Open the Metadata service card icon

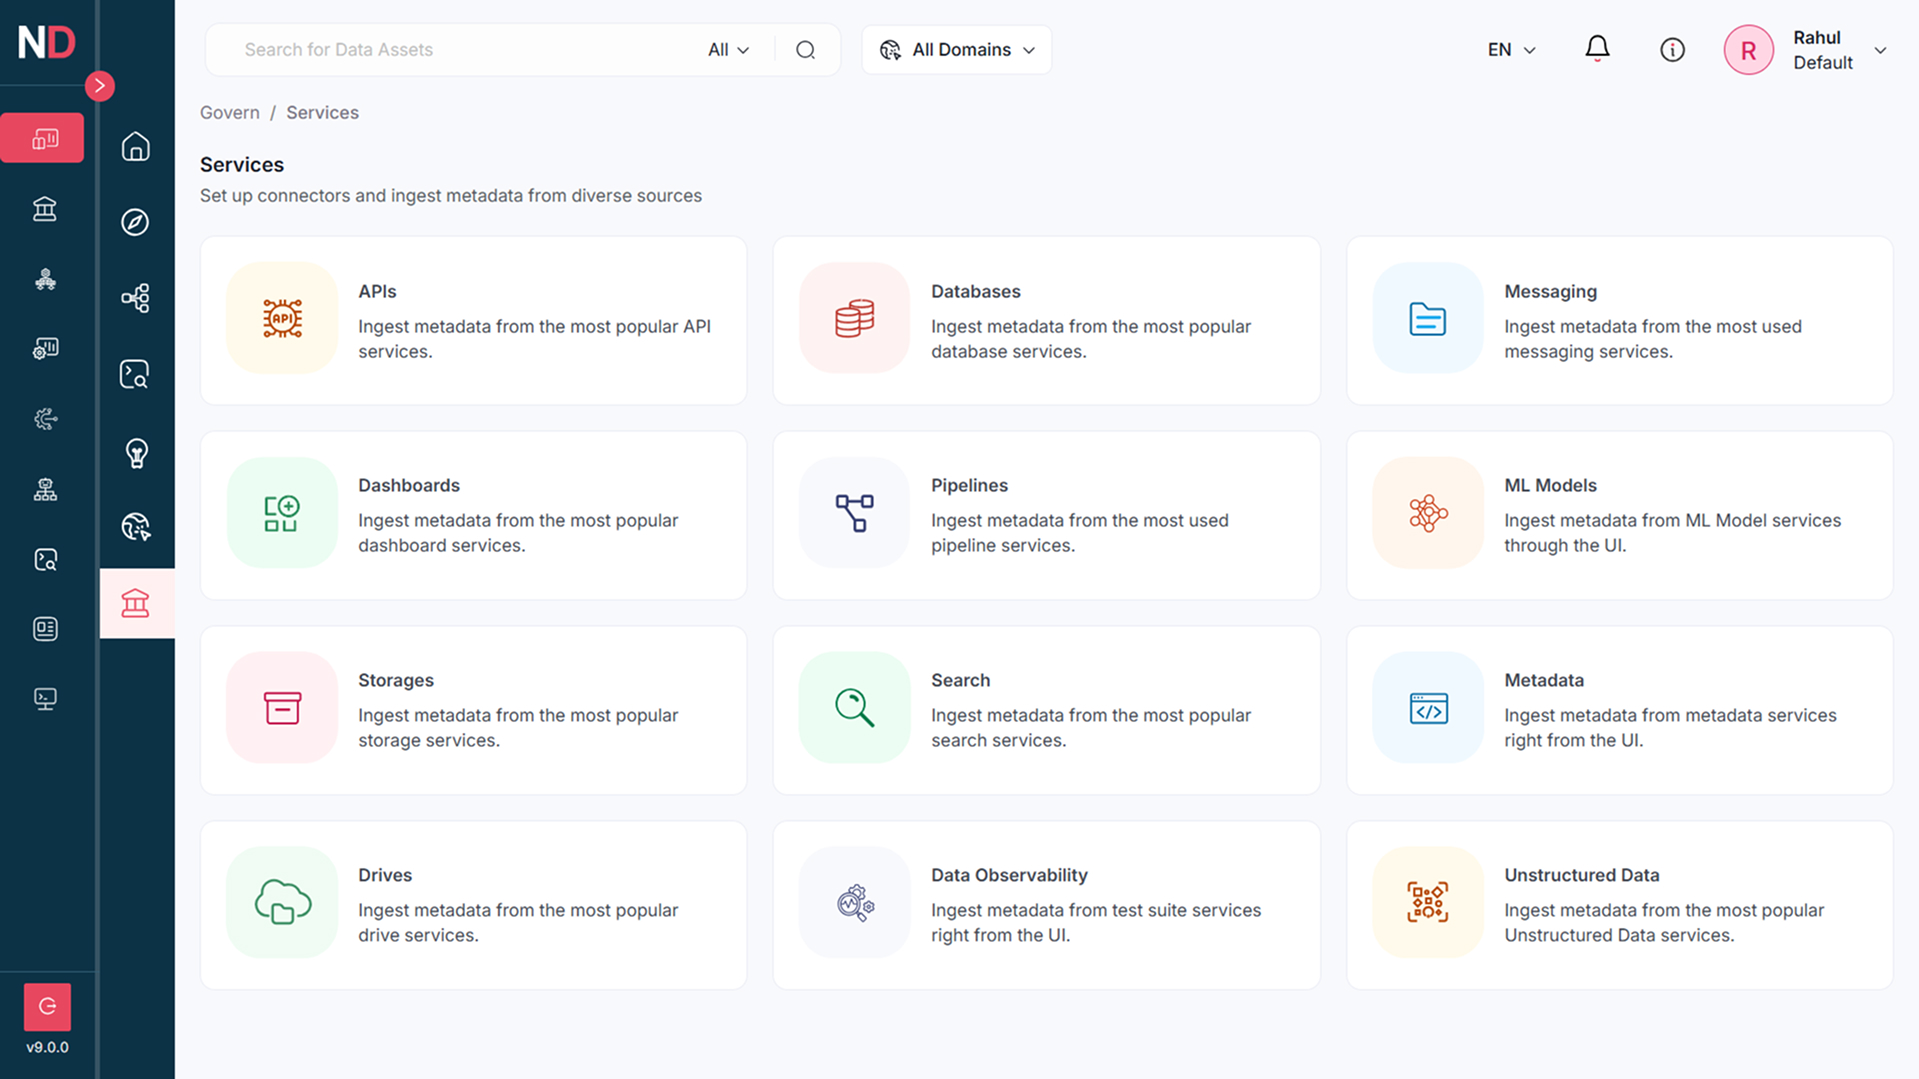click(x=1427, y=708)
